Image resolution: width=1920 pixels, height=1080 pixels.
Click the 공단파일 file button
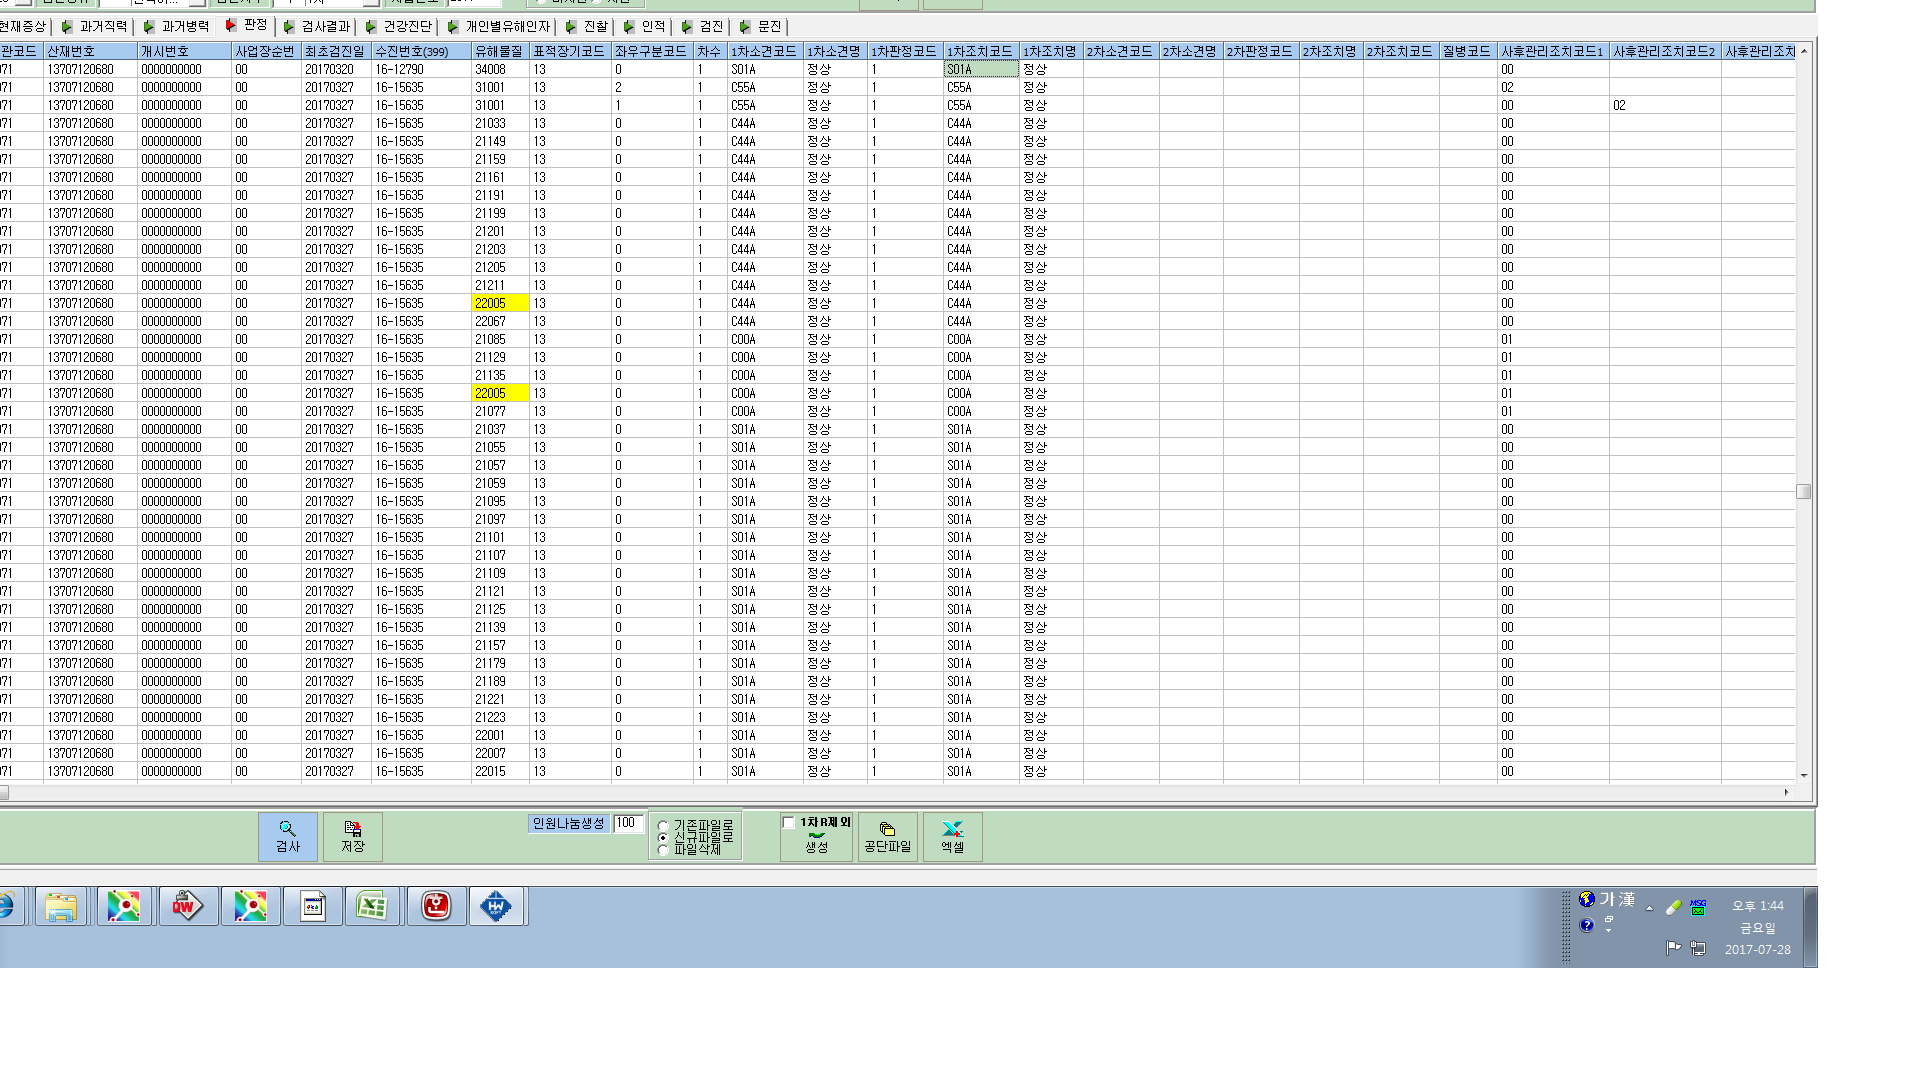pyautogui.click(x=887, y=836)
